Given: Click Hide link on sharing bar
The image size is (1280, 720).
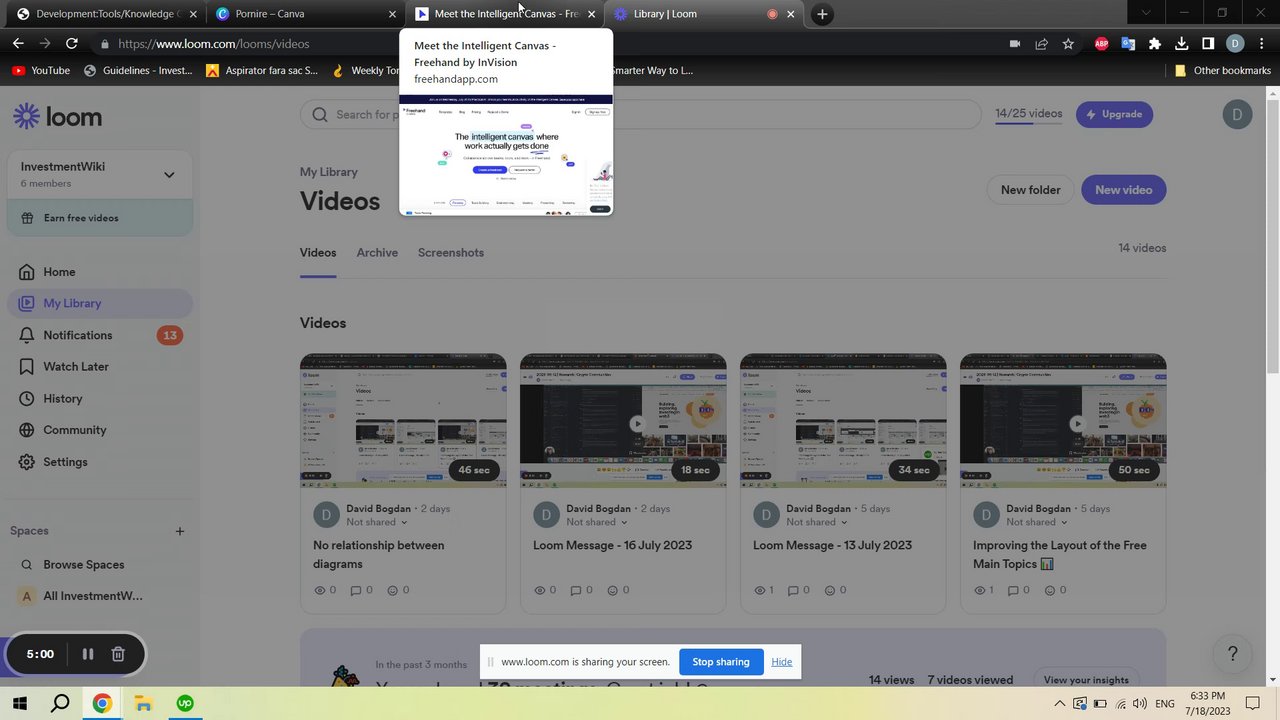Looking at the screenshot, I should [782, 662].
